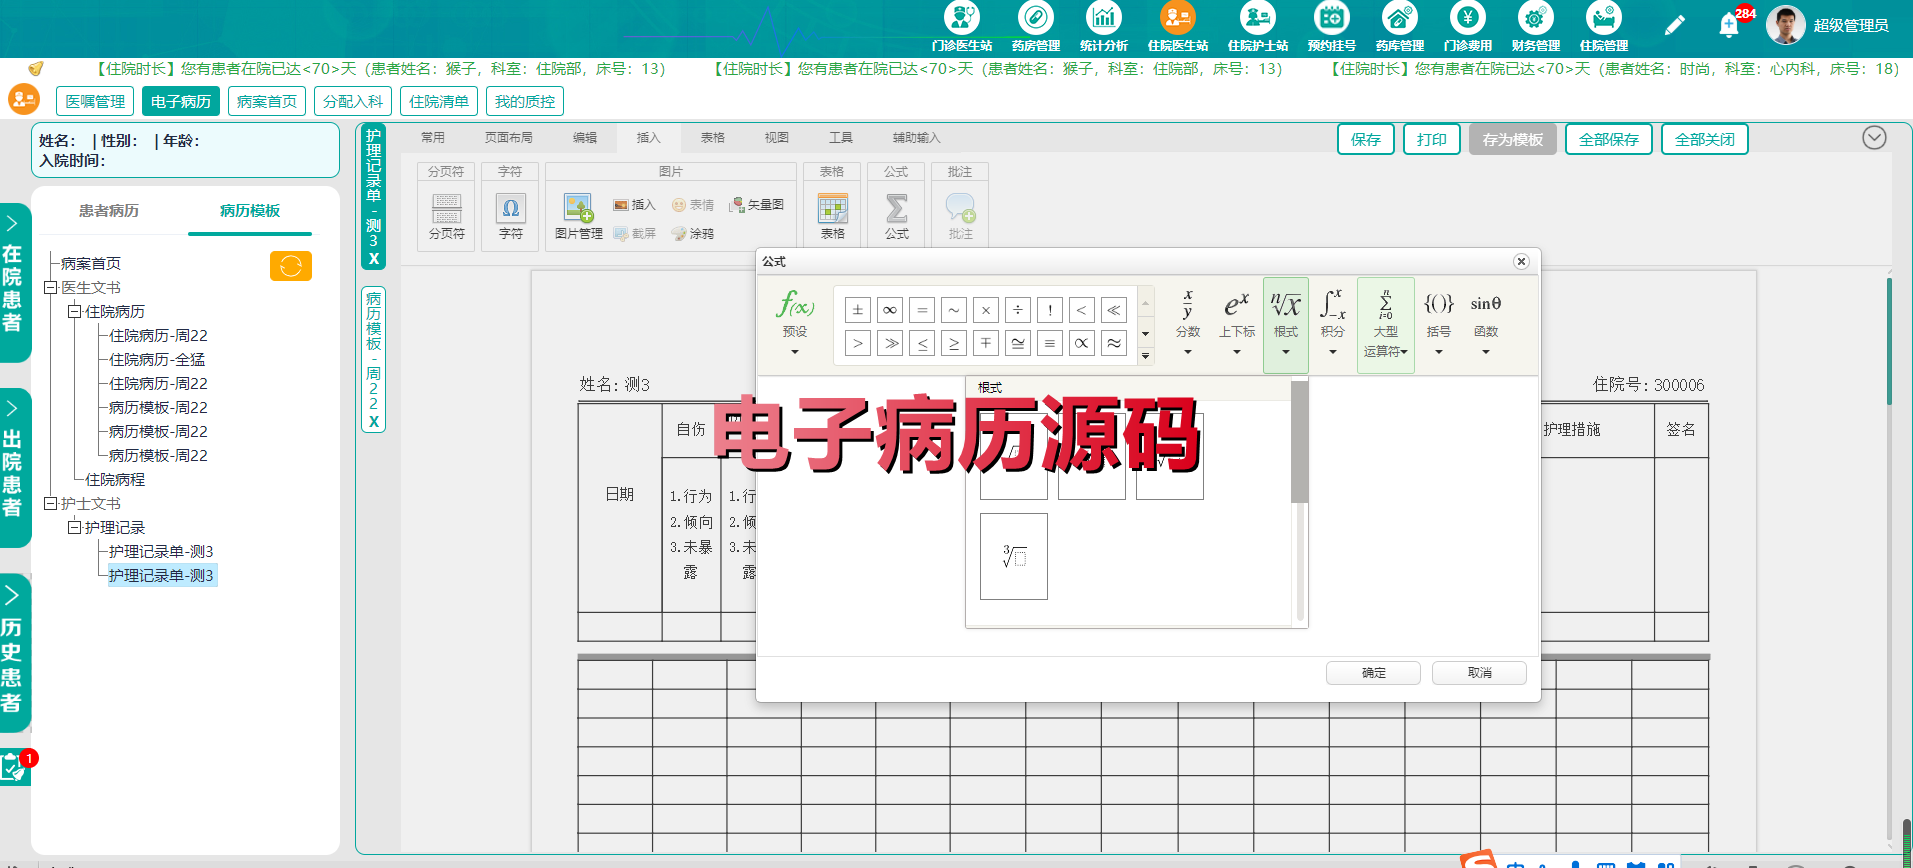Insert the division symbol in formula dialog

click(1018, 310)
